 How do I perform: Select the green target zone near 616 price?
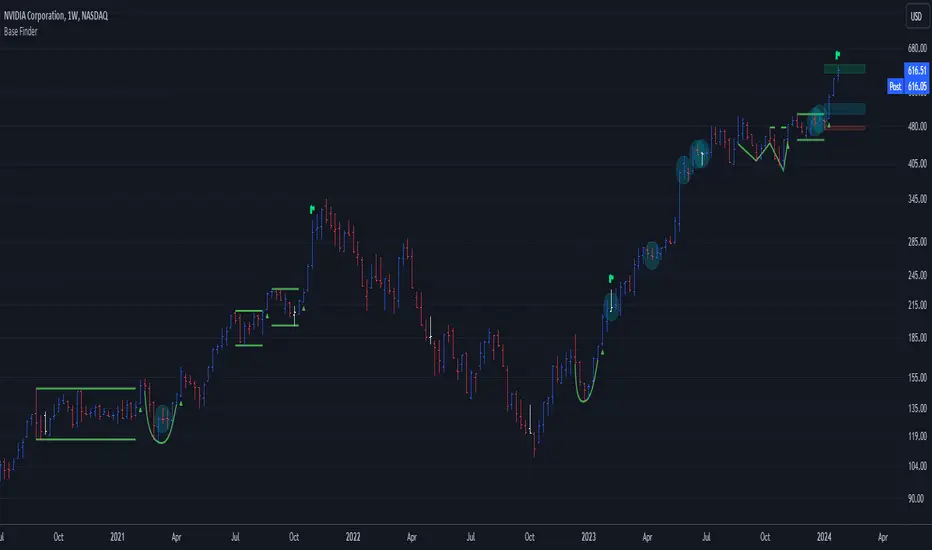(x=844, y=69)
